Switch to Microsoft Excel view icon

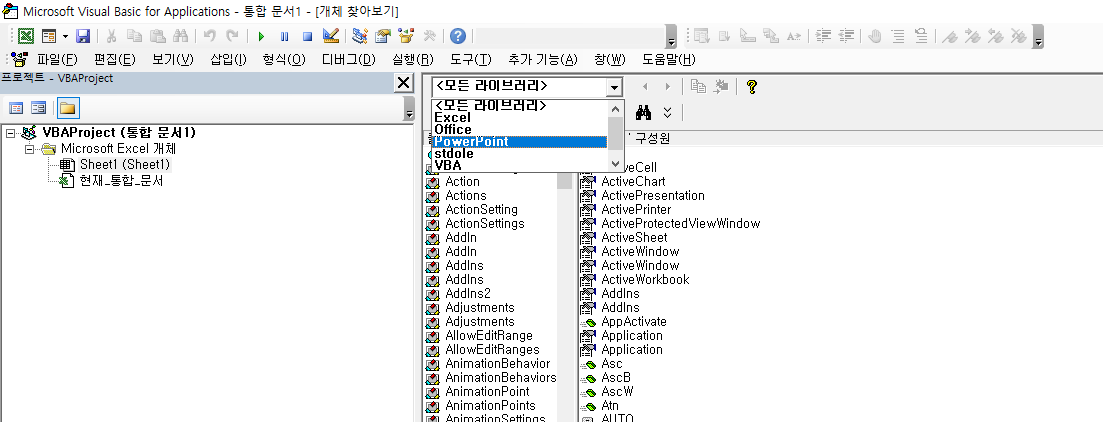pos(26,36)
